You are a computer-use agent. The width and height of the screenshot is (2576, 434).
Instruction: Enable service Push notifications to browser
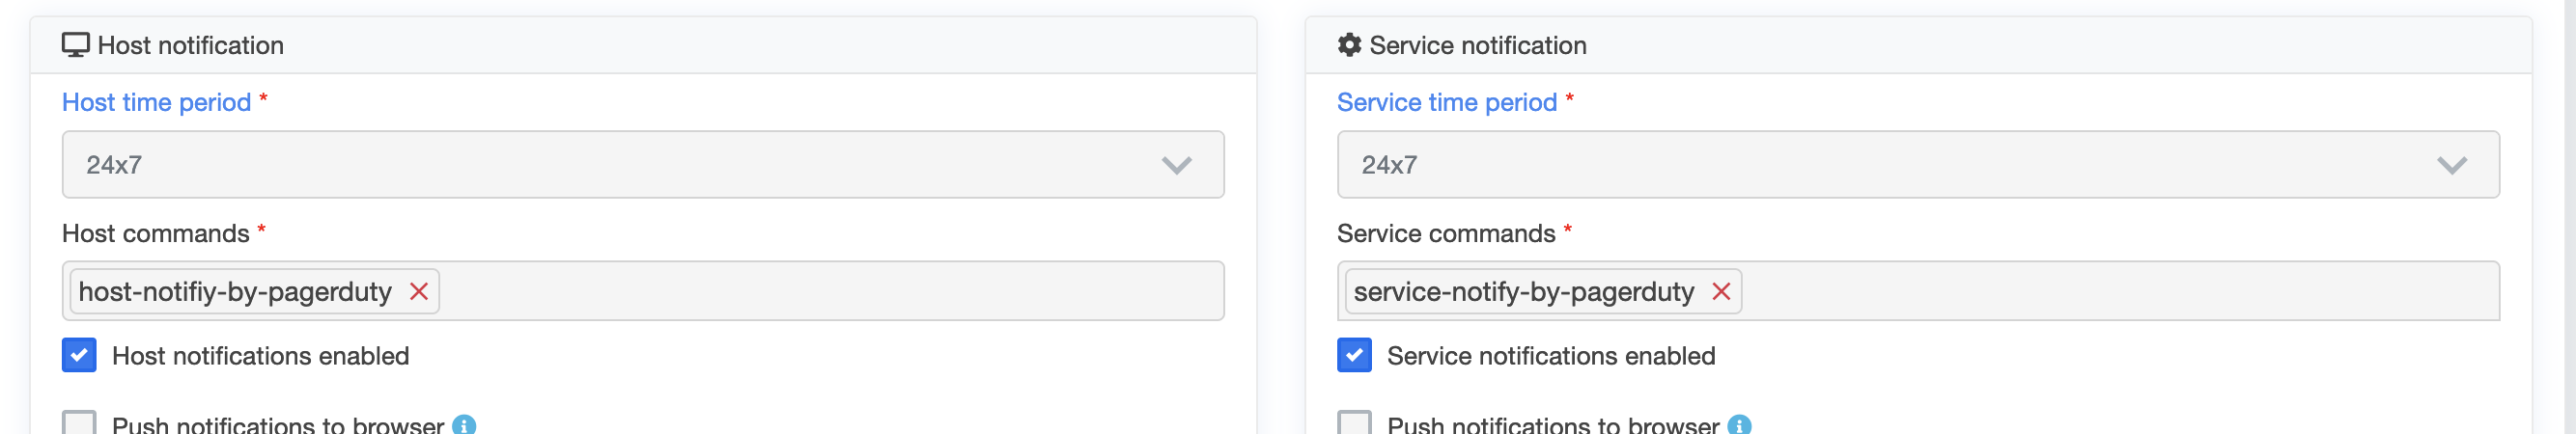pos(1354,422)
